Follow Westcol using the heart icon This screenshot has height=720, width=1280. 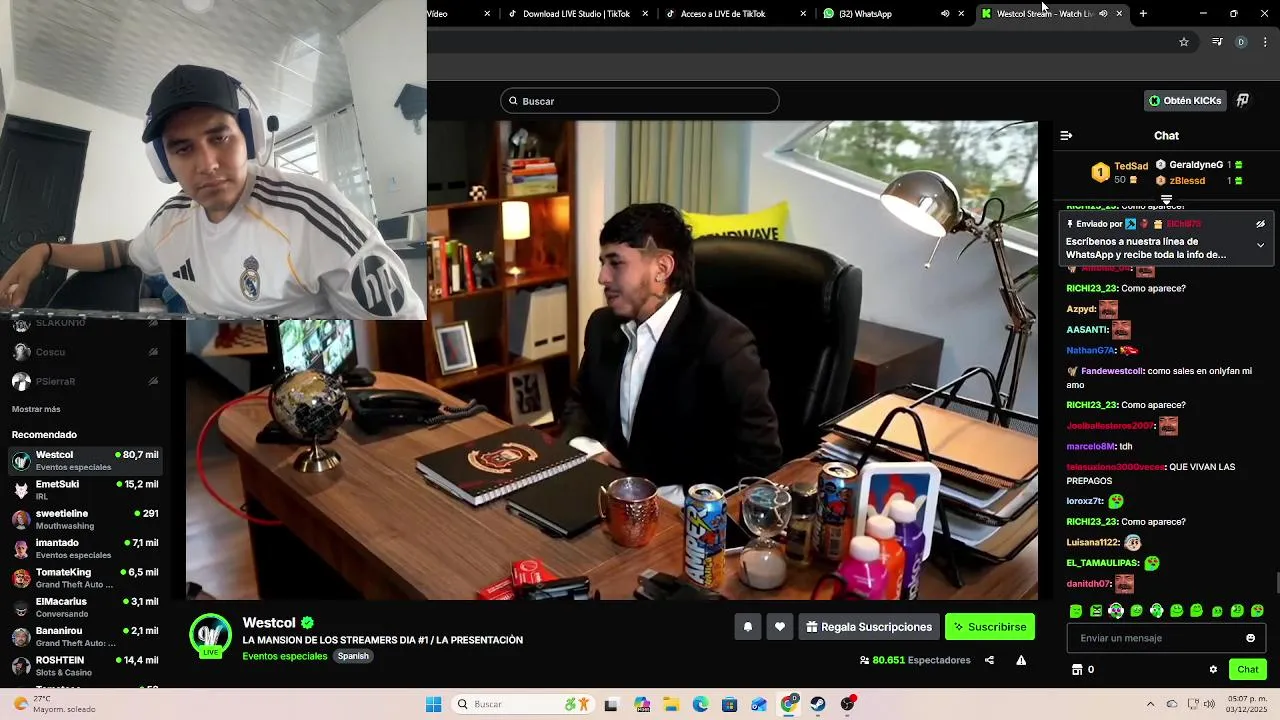(x=780, y=627)
